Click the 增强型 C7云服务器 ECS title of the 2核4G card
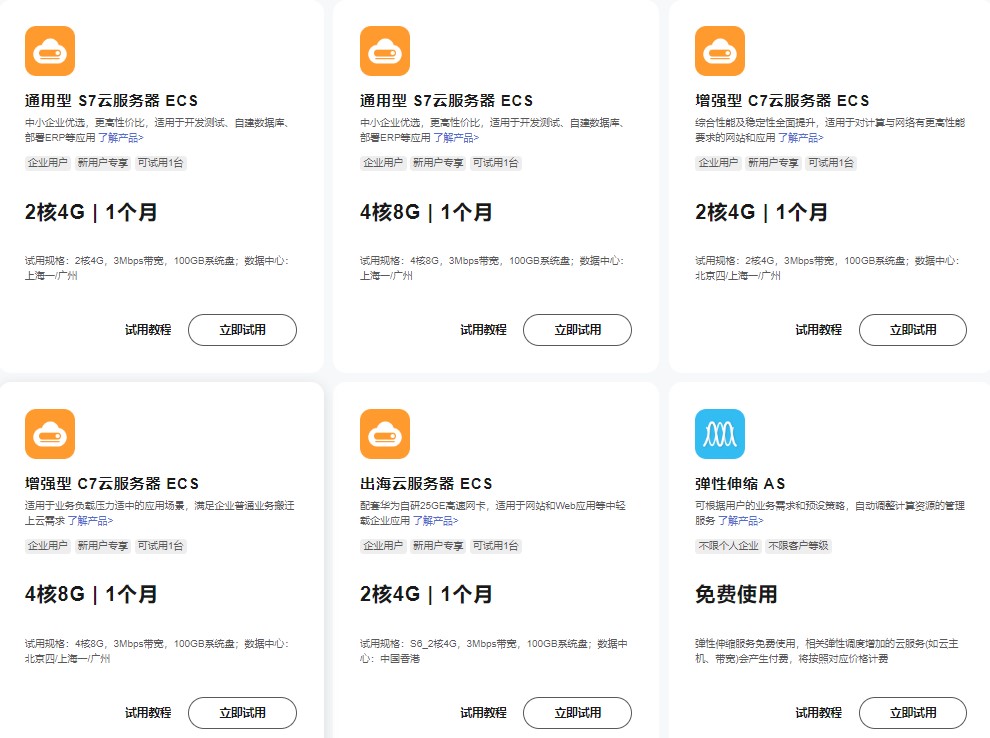Viewport: 990px width, 738px height. click(x=782, y=100)
